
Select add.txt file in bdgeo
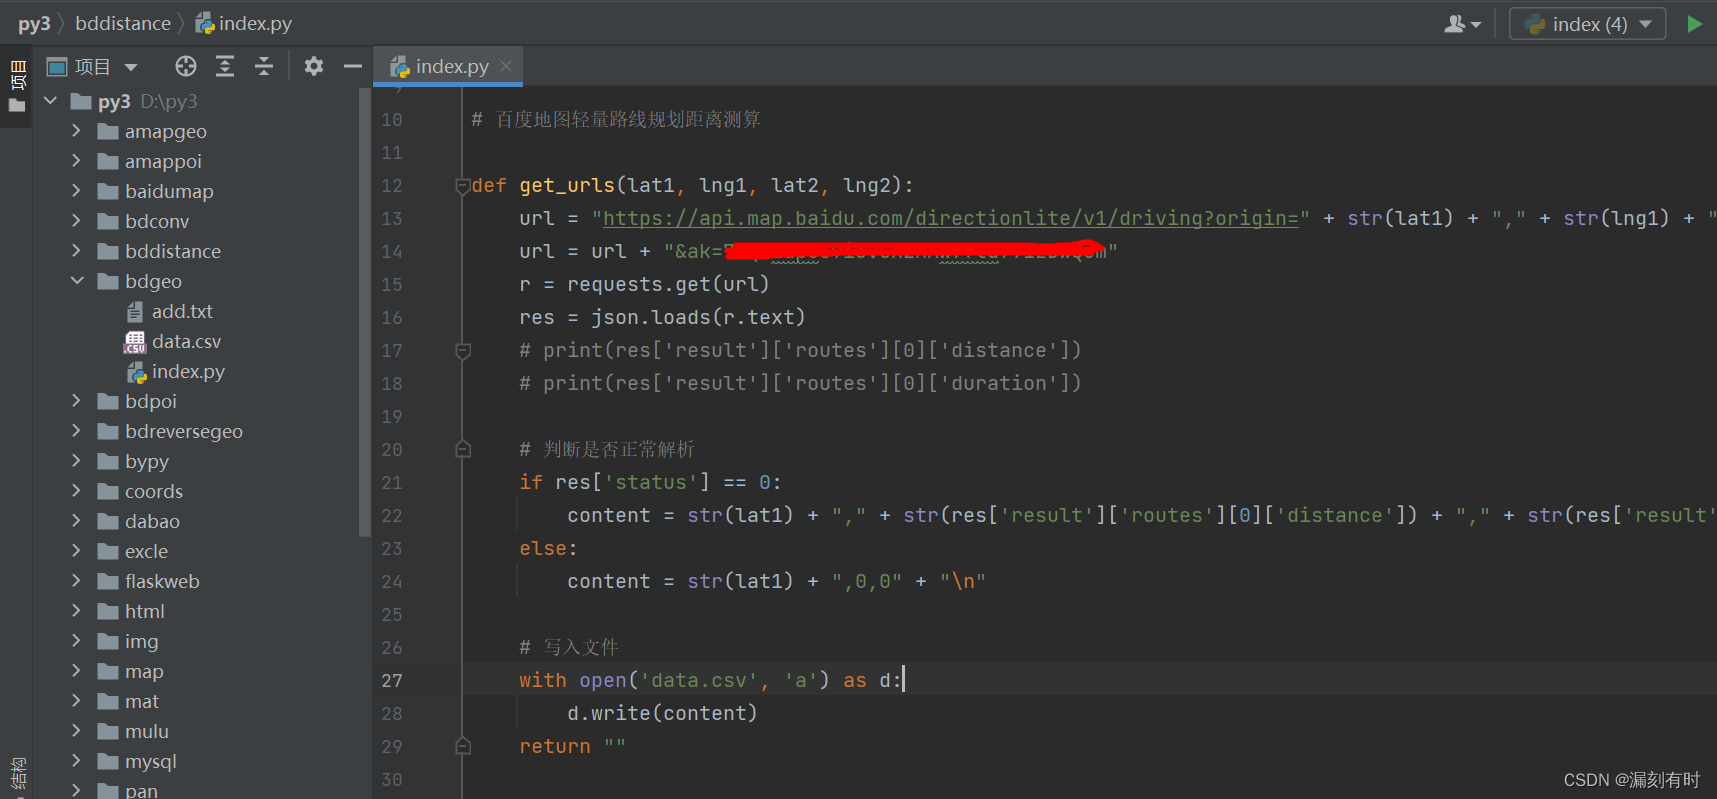click(169, 311)
